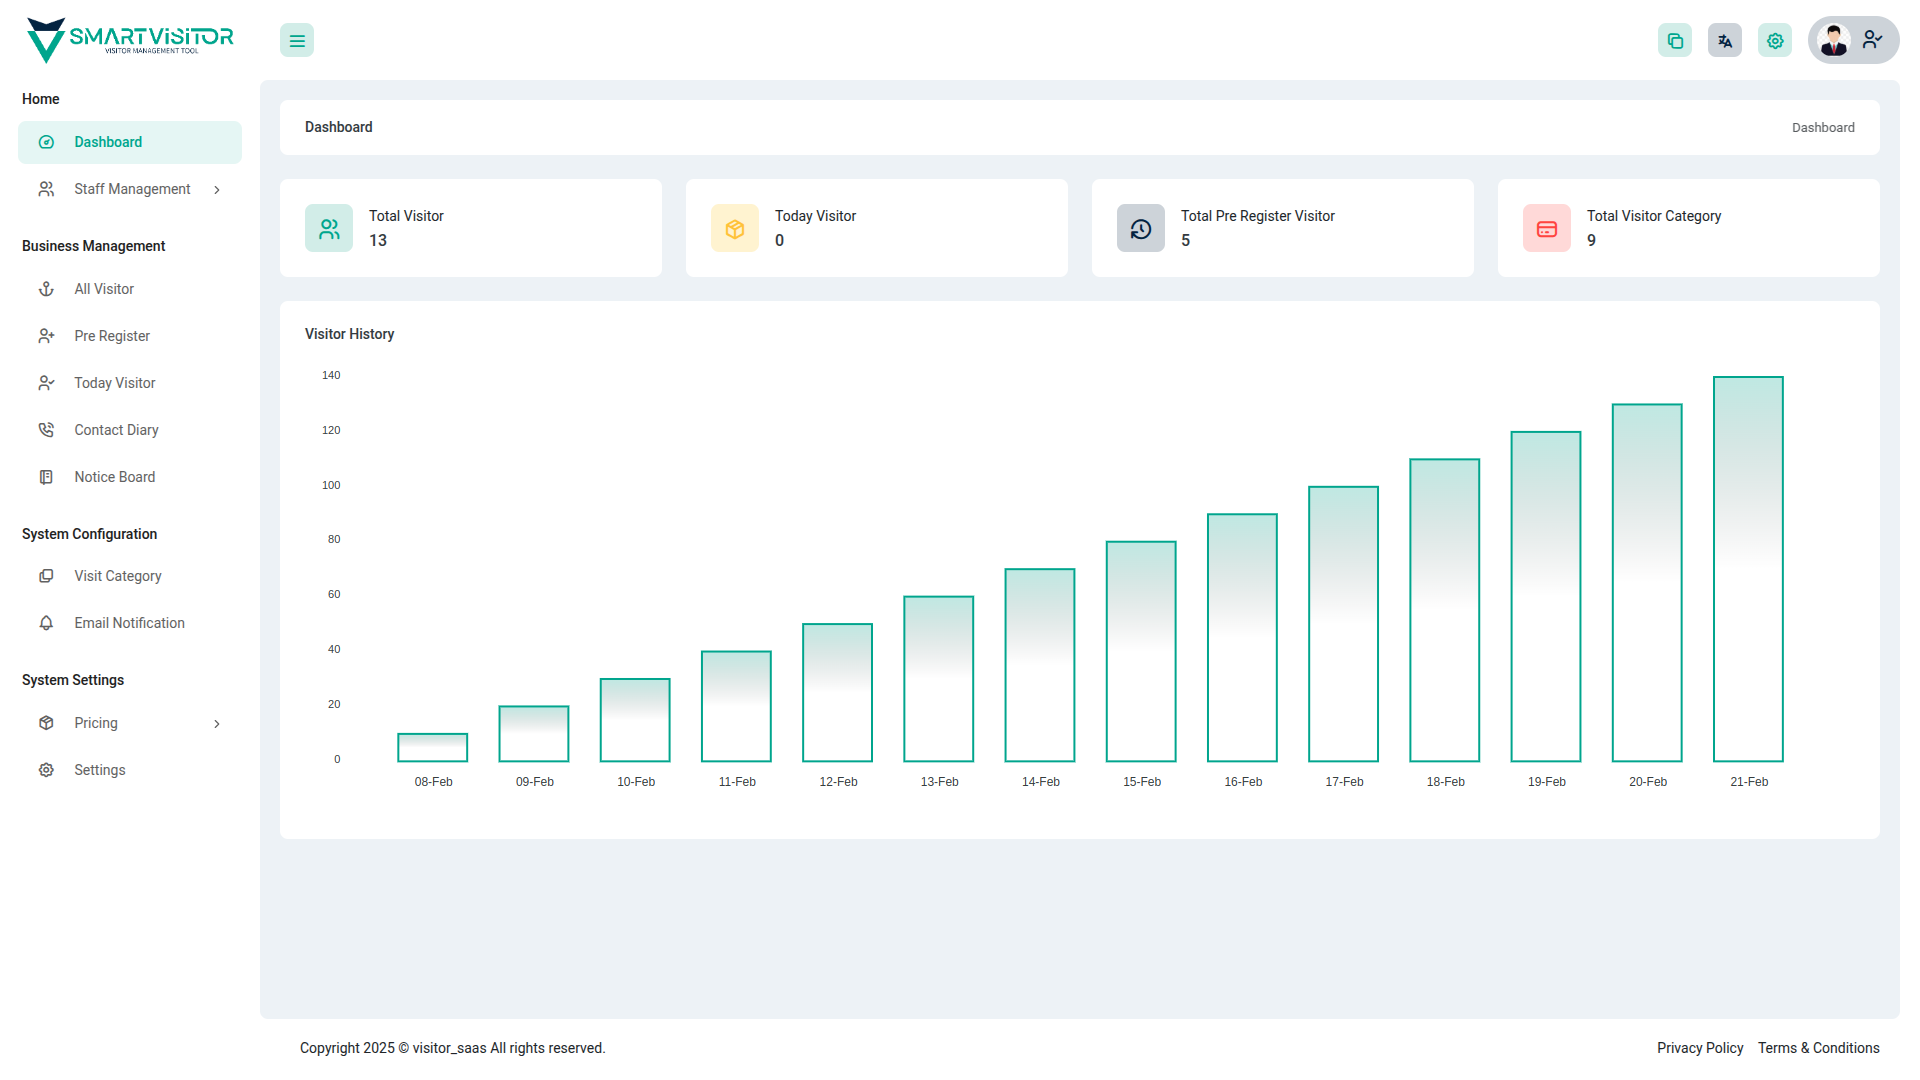Select Dashboard in the sidebar
The width and height of the screenshot is (1920, 1080).
[x=108, y=142]
